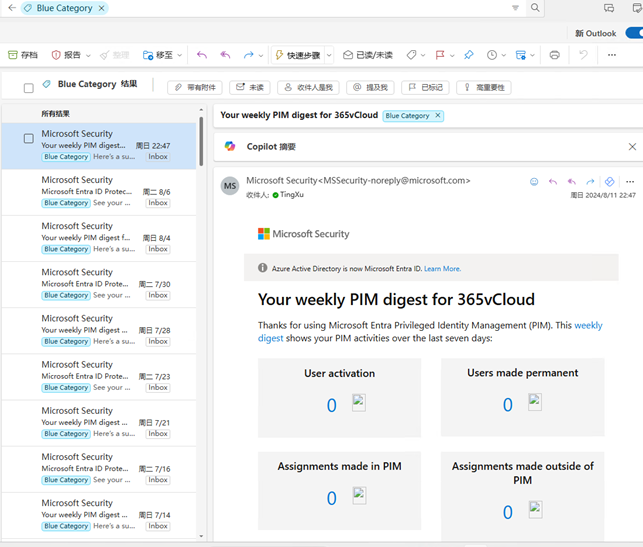Click the Snooze clock icon
The height and width of the screenshot is (547, 643).
point(492,55)
